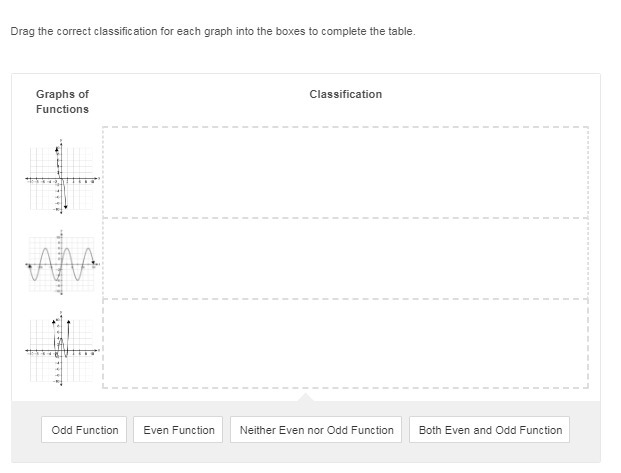
Task: Click the Even Function answer tile
Action: pos(179,430)
